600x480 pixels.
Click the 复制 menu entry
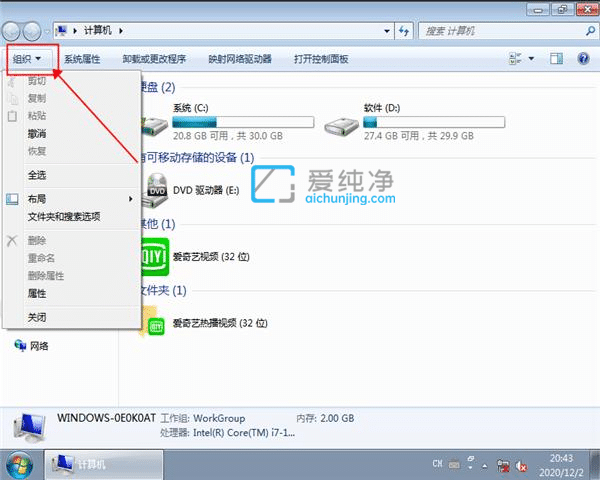37,98
